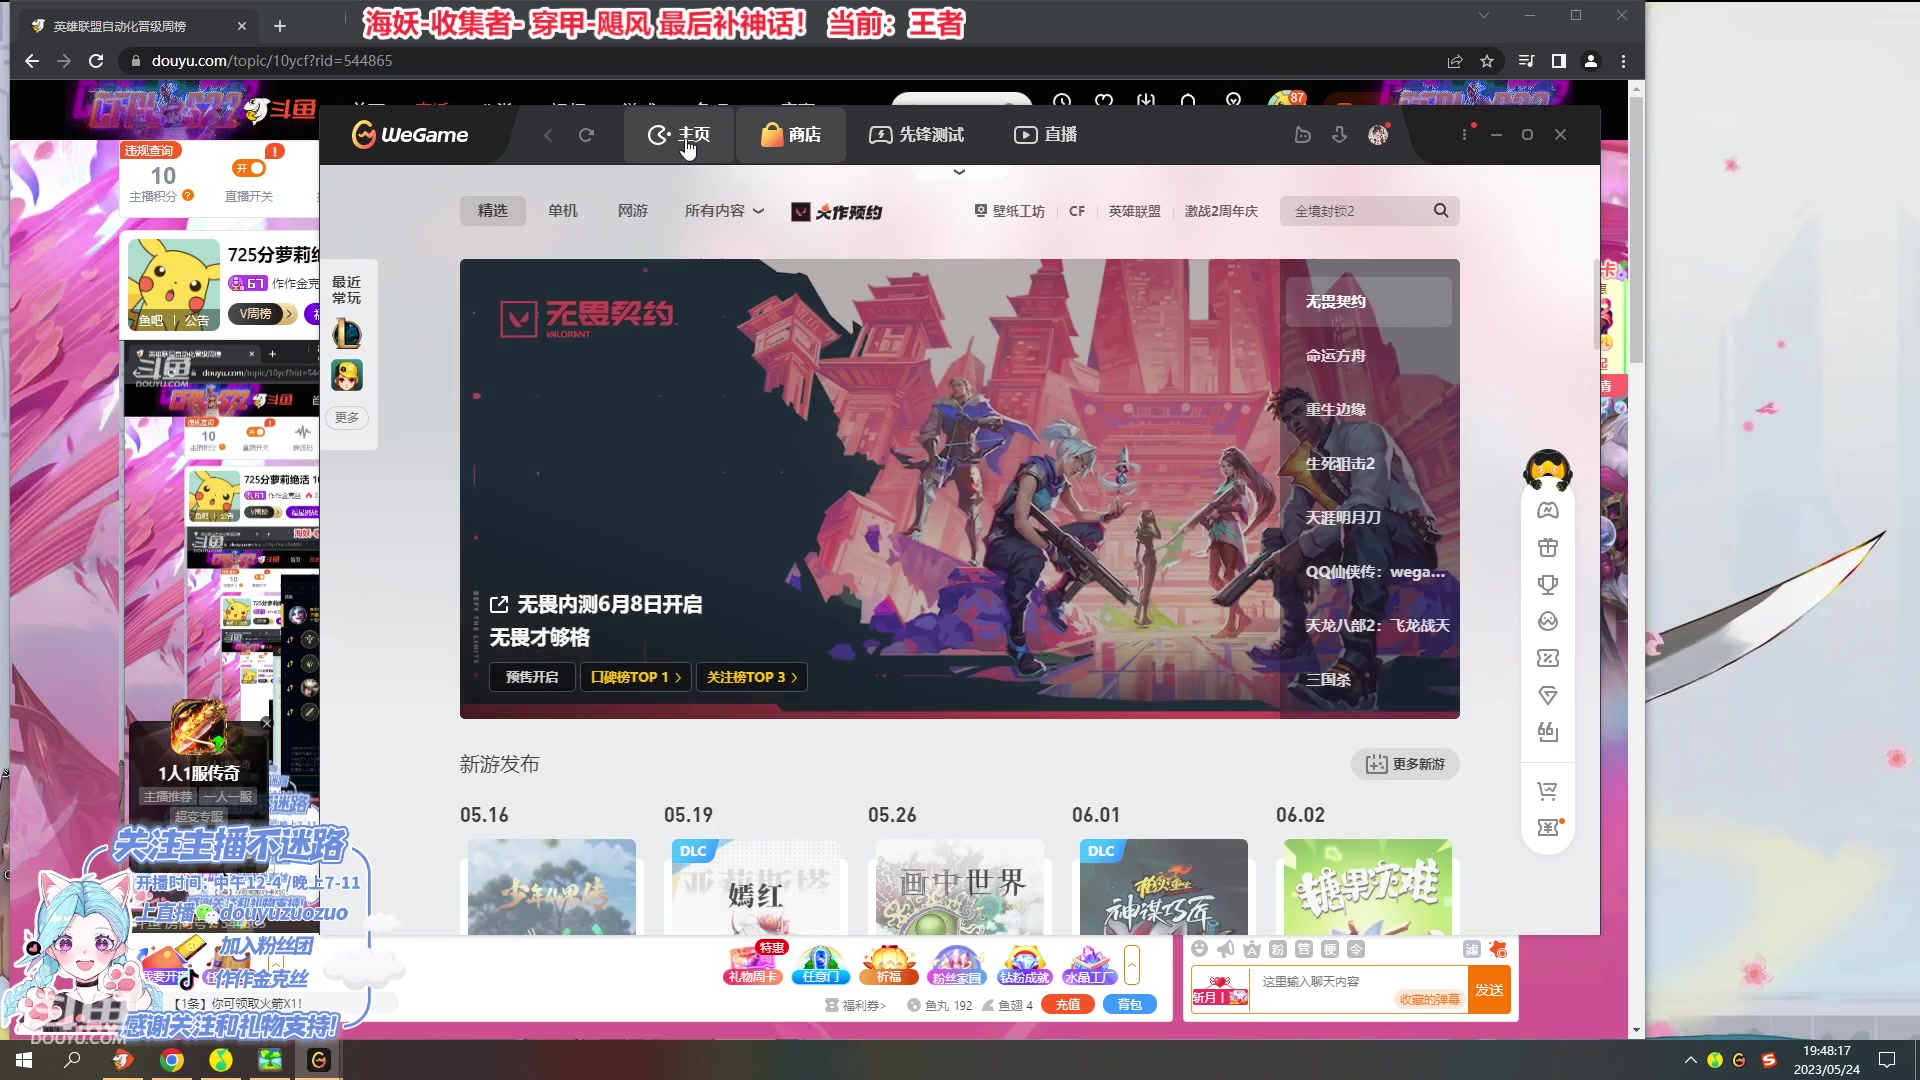Expand the collapsed chevron under WeGame header
This screenshot has width=1920, height=1080.
click(959, 172)
